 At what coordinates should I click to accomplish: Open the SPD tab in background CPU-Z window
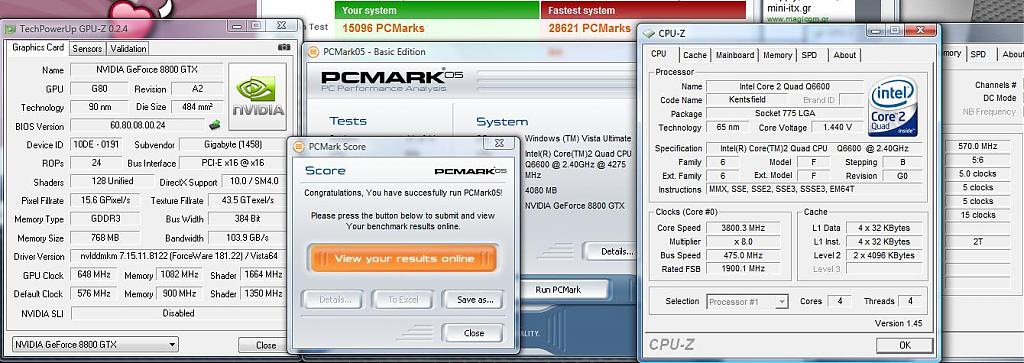pyautogui.click(x=978, y=54)
